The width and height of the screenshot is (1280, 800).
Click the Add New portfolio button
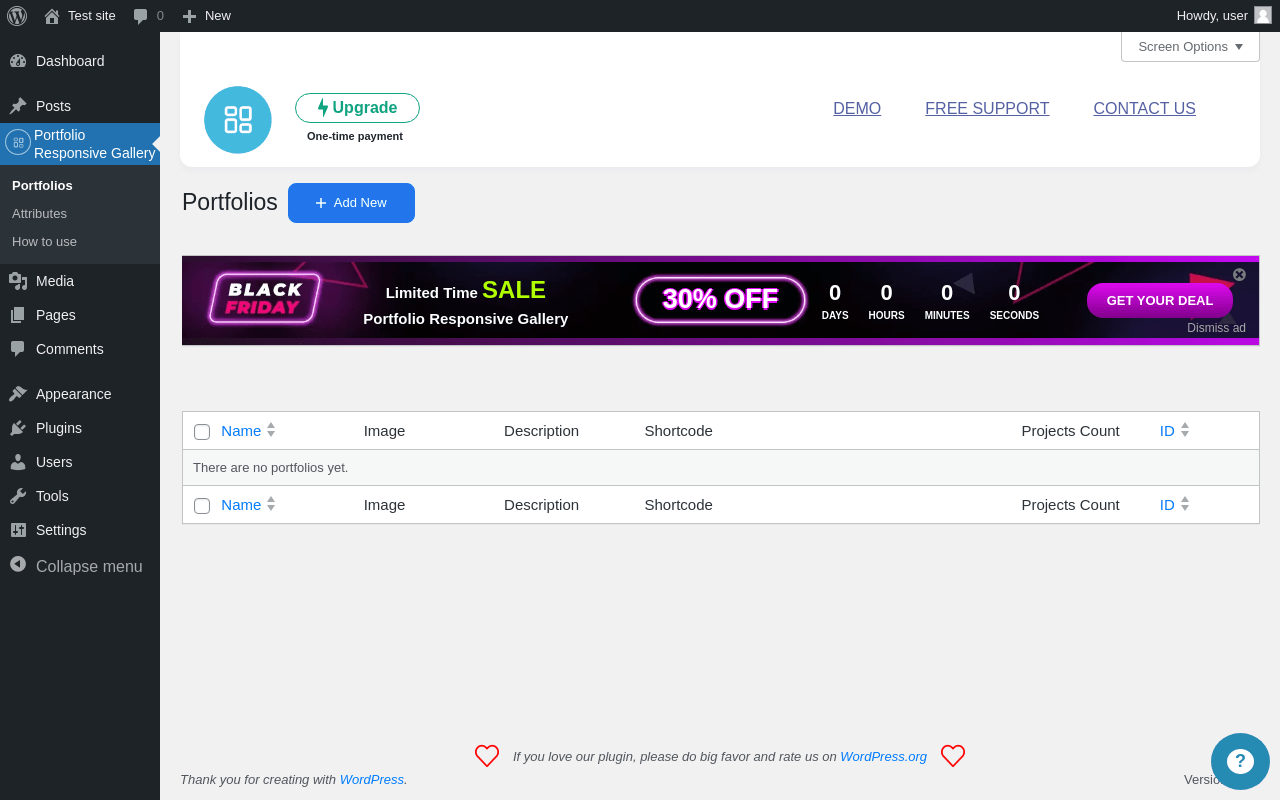pos(351,203)
